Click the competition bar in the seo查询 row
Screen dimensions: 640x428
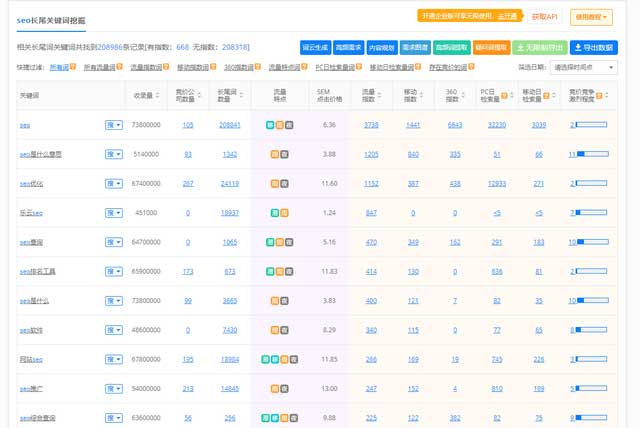592,242
